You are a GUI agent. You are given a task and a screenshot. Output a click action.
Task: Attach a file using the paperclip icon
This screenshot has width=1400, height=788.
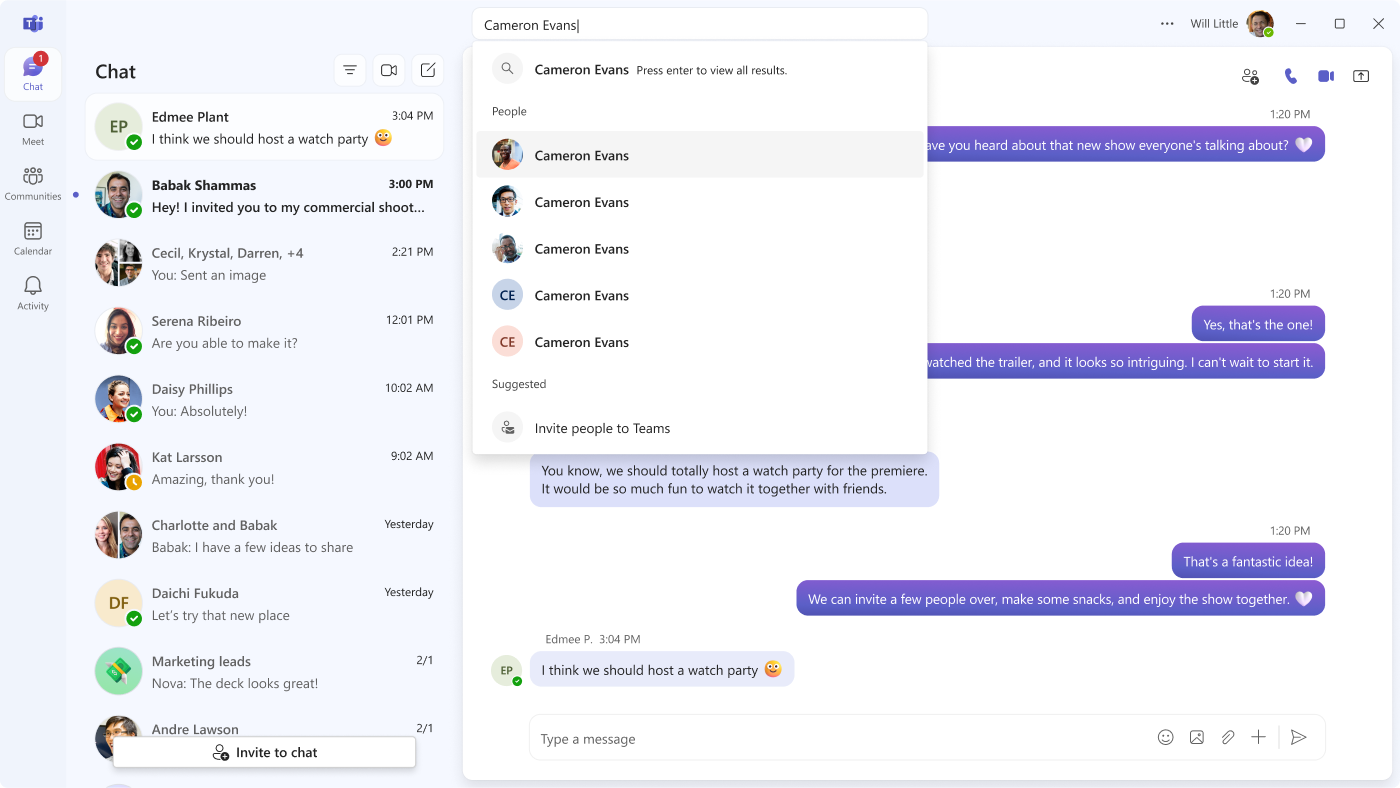(x=1228, y=738)
